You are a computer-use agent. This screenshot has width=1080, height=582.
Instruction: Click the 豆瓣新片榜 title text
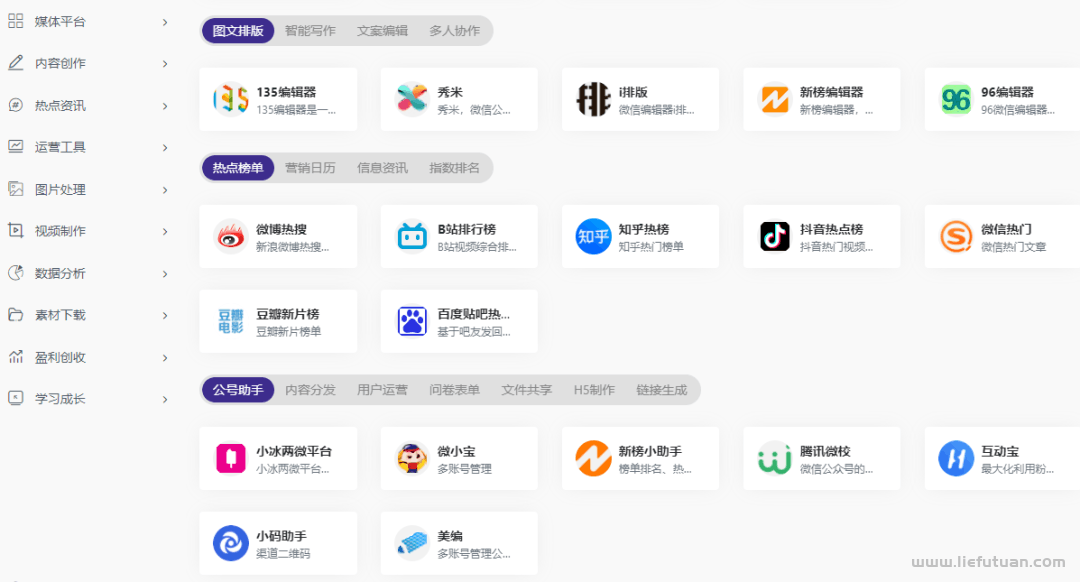click(x=287, y=313)
